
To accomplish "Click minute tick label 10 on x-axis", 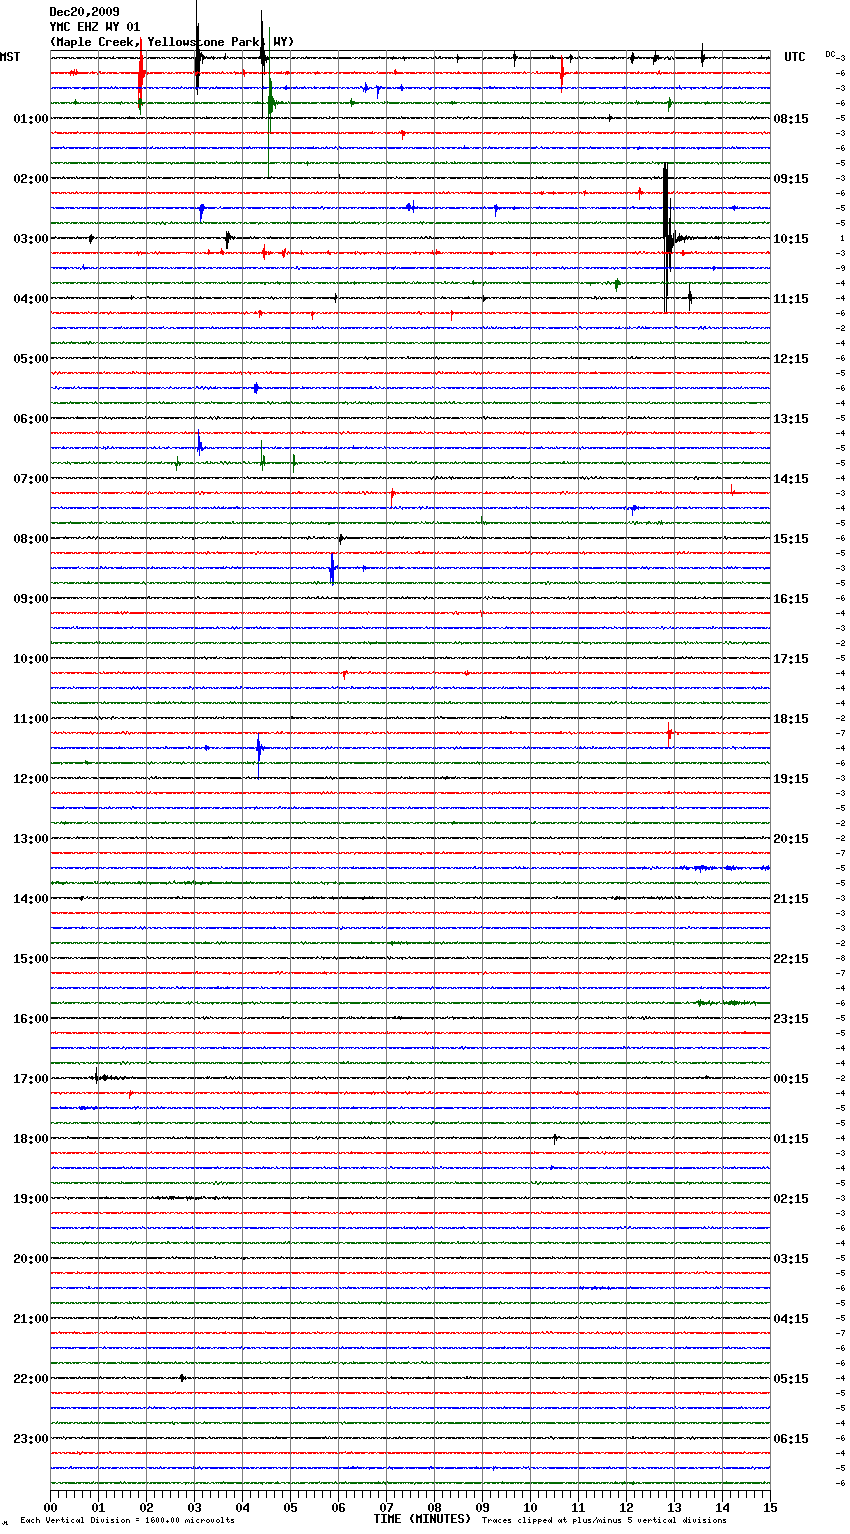I will pyautogui.click(x=530, y=1507).
